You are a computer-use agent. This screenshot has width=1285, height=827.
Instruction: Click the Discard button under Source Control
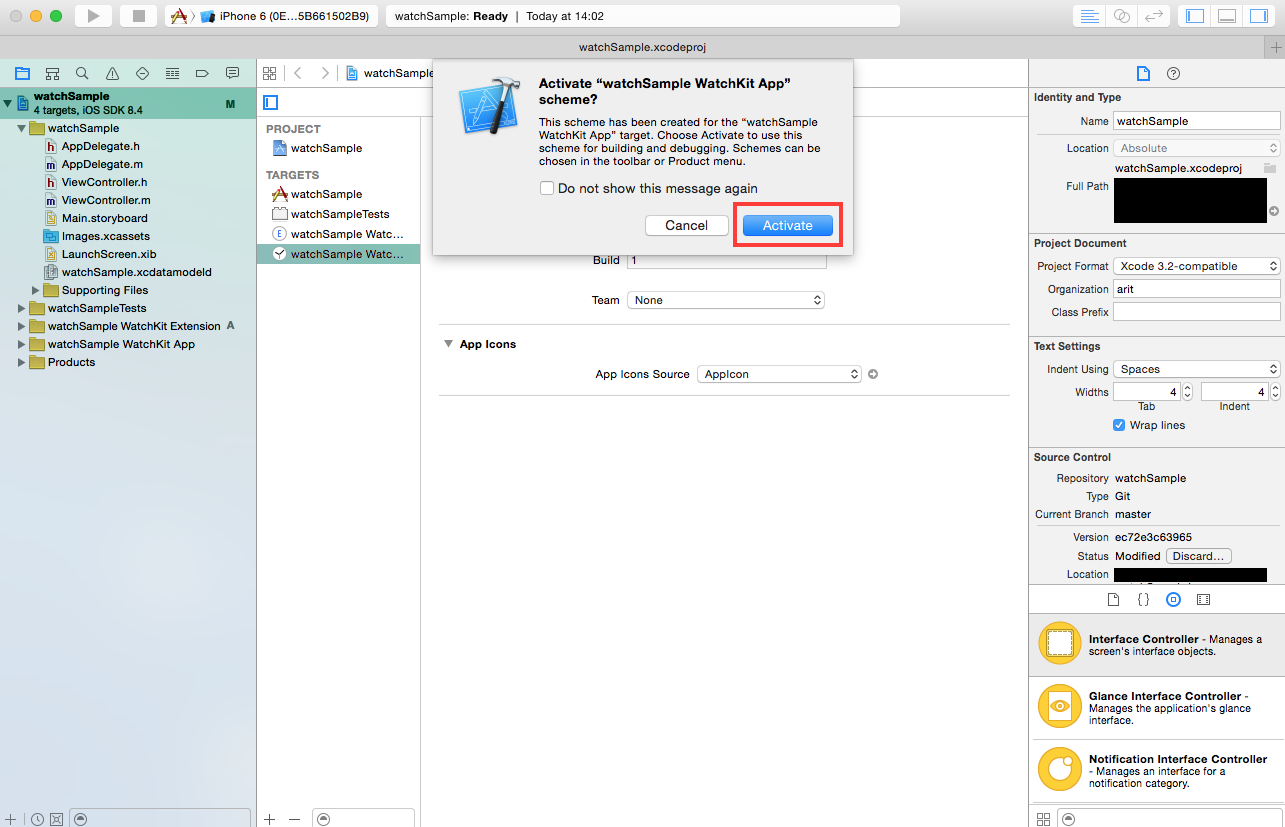[x=1199, y=556]
